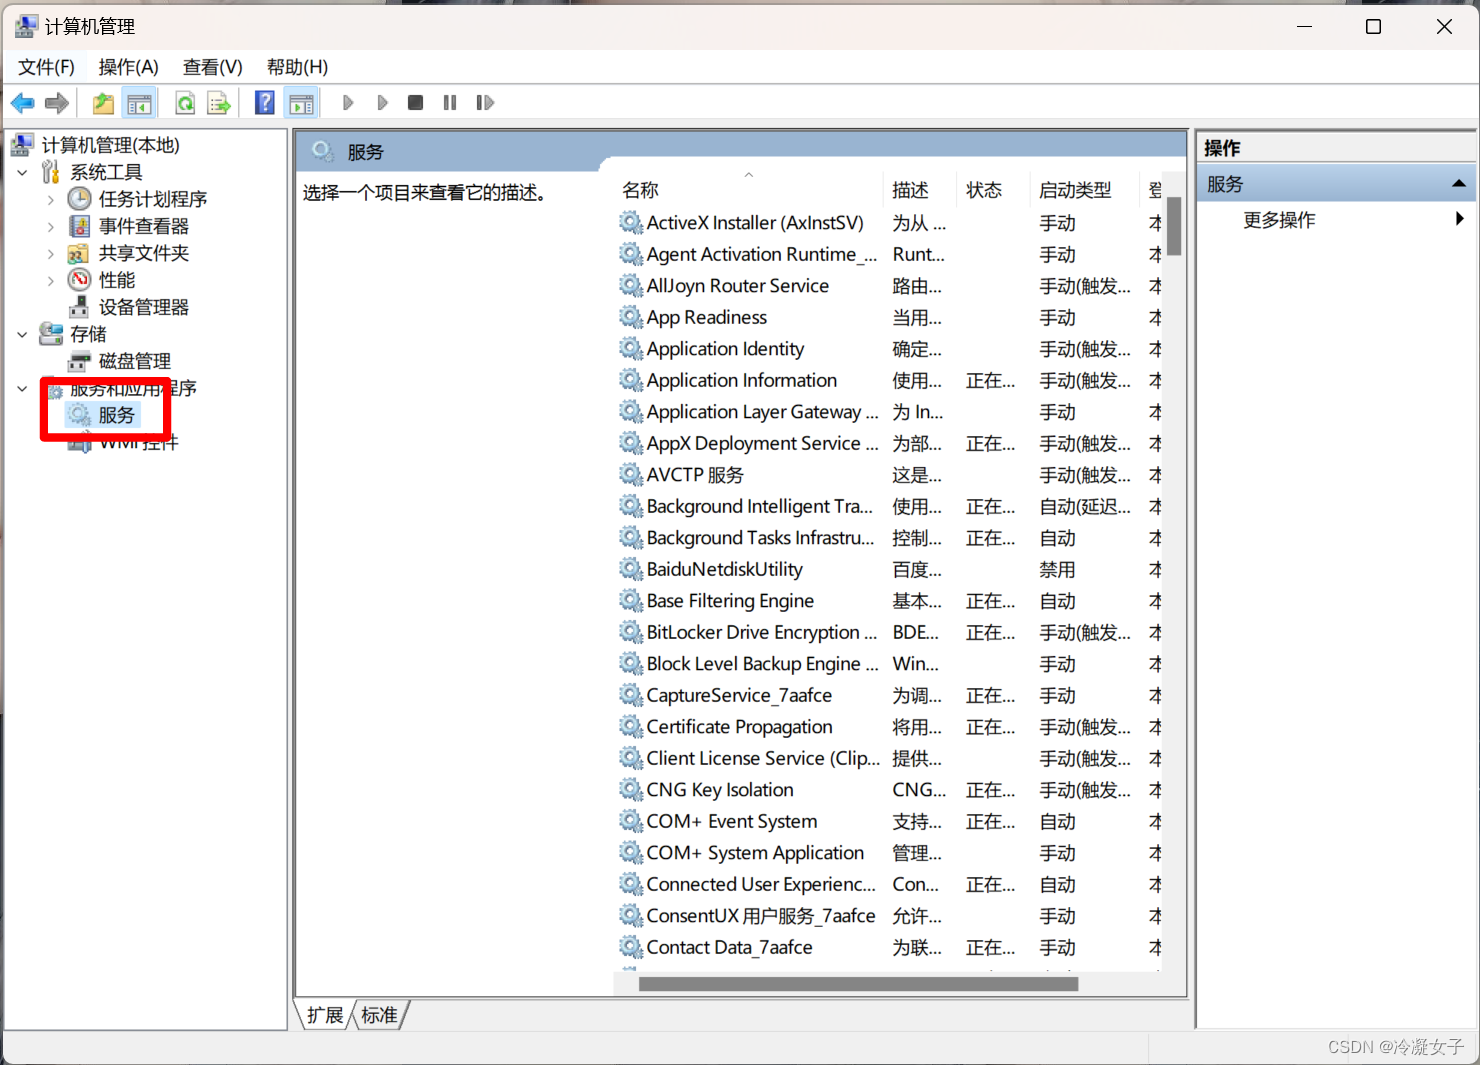Select Base Filtering Engine service

click(890, 601)
